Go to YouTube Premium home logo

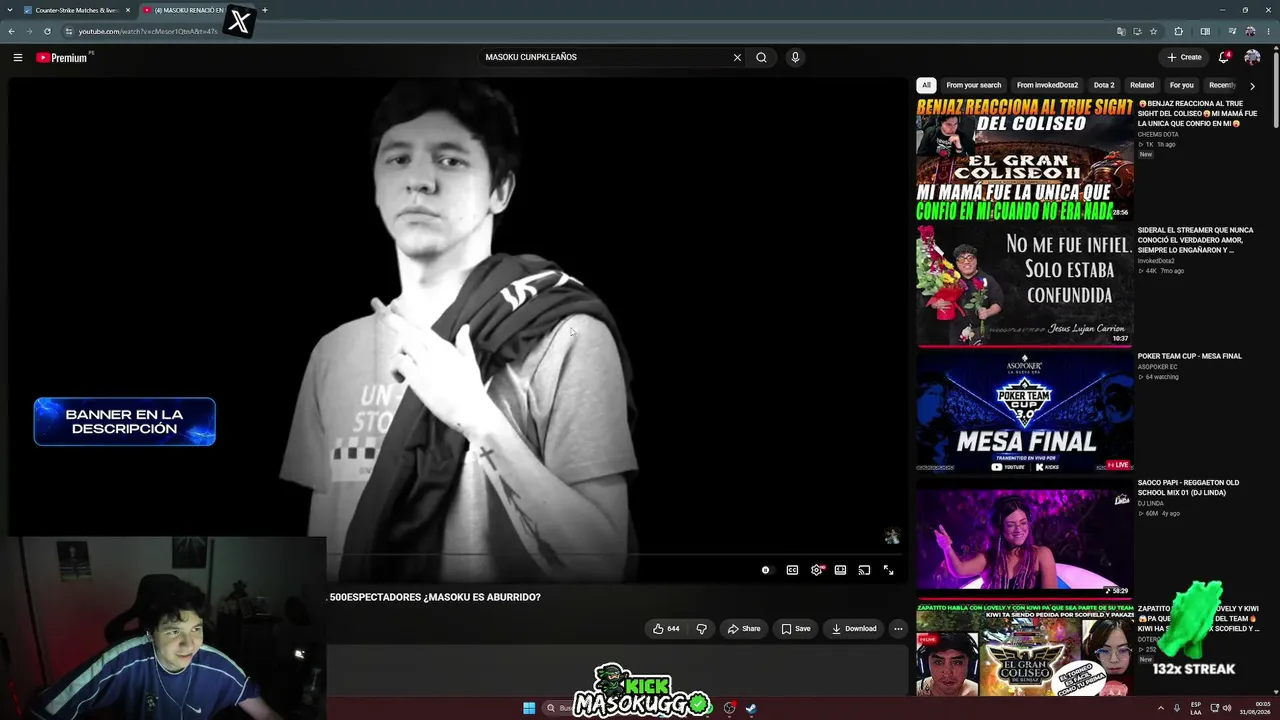point(64,58)
